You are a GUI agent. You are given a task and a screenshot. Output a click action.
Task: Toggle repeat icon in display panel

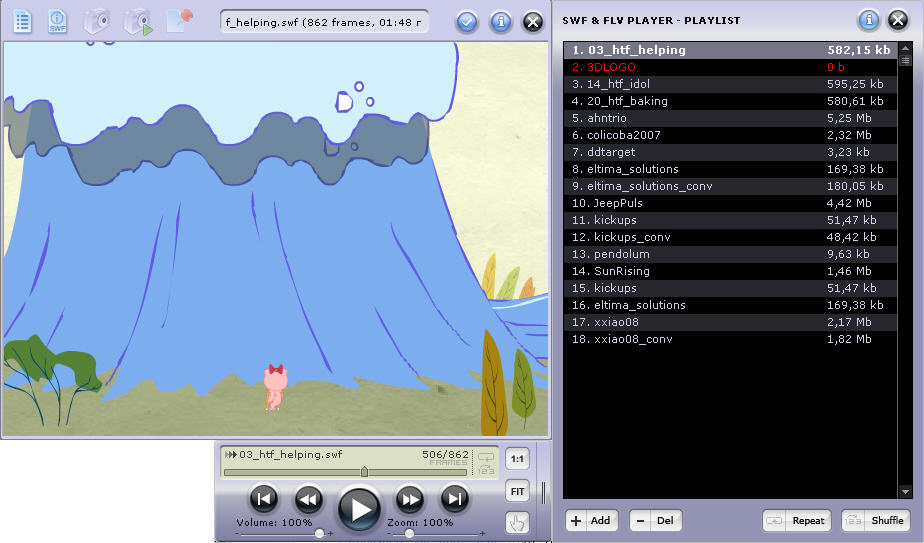pyautogui.click(x=486, y=457)
